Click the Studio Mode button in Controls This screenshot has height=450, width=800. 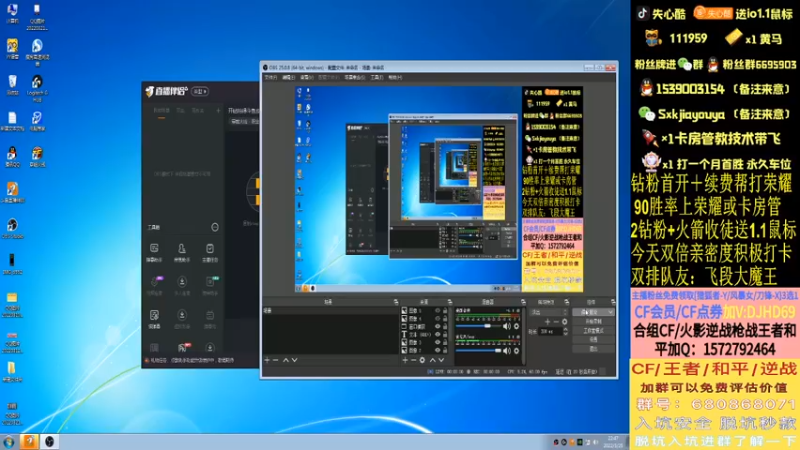pyautogui.click(x=593, y=331)
